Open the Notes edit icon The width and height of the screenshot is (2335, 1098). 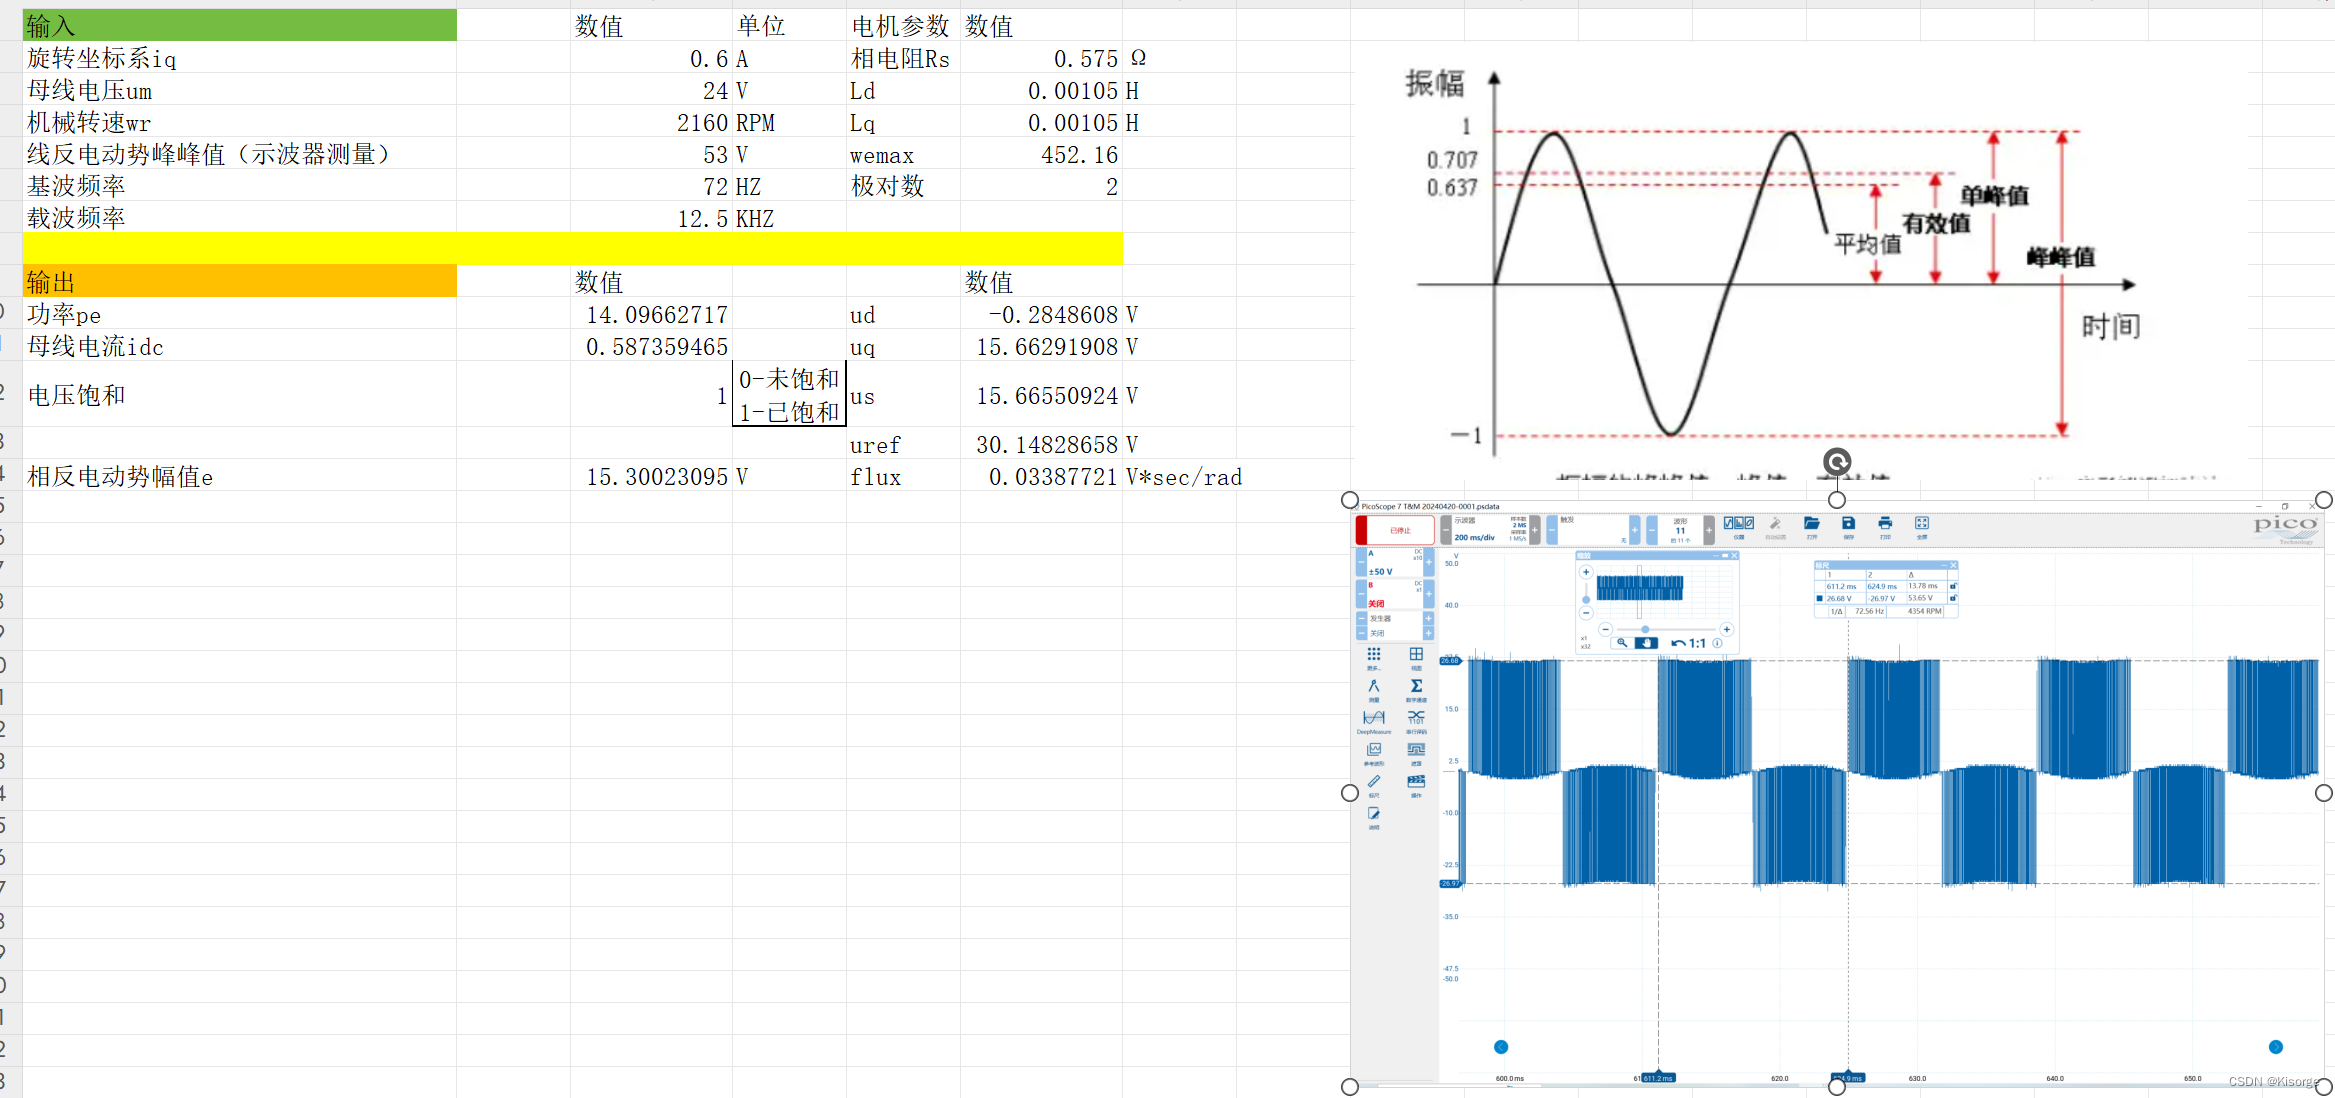coord(1374,814)
